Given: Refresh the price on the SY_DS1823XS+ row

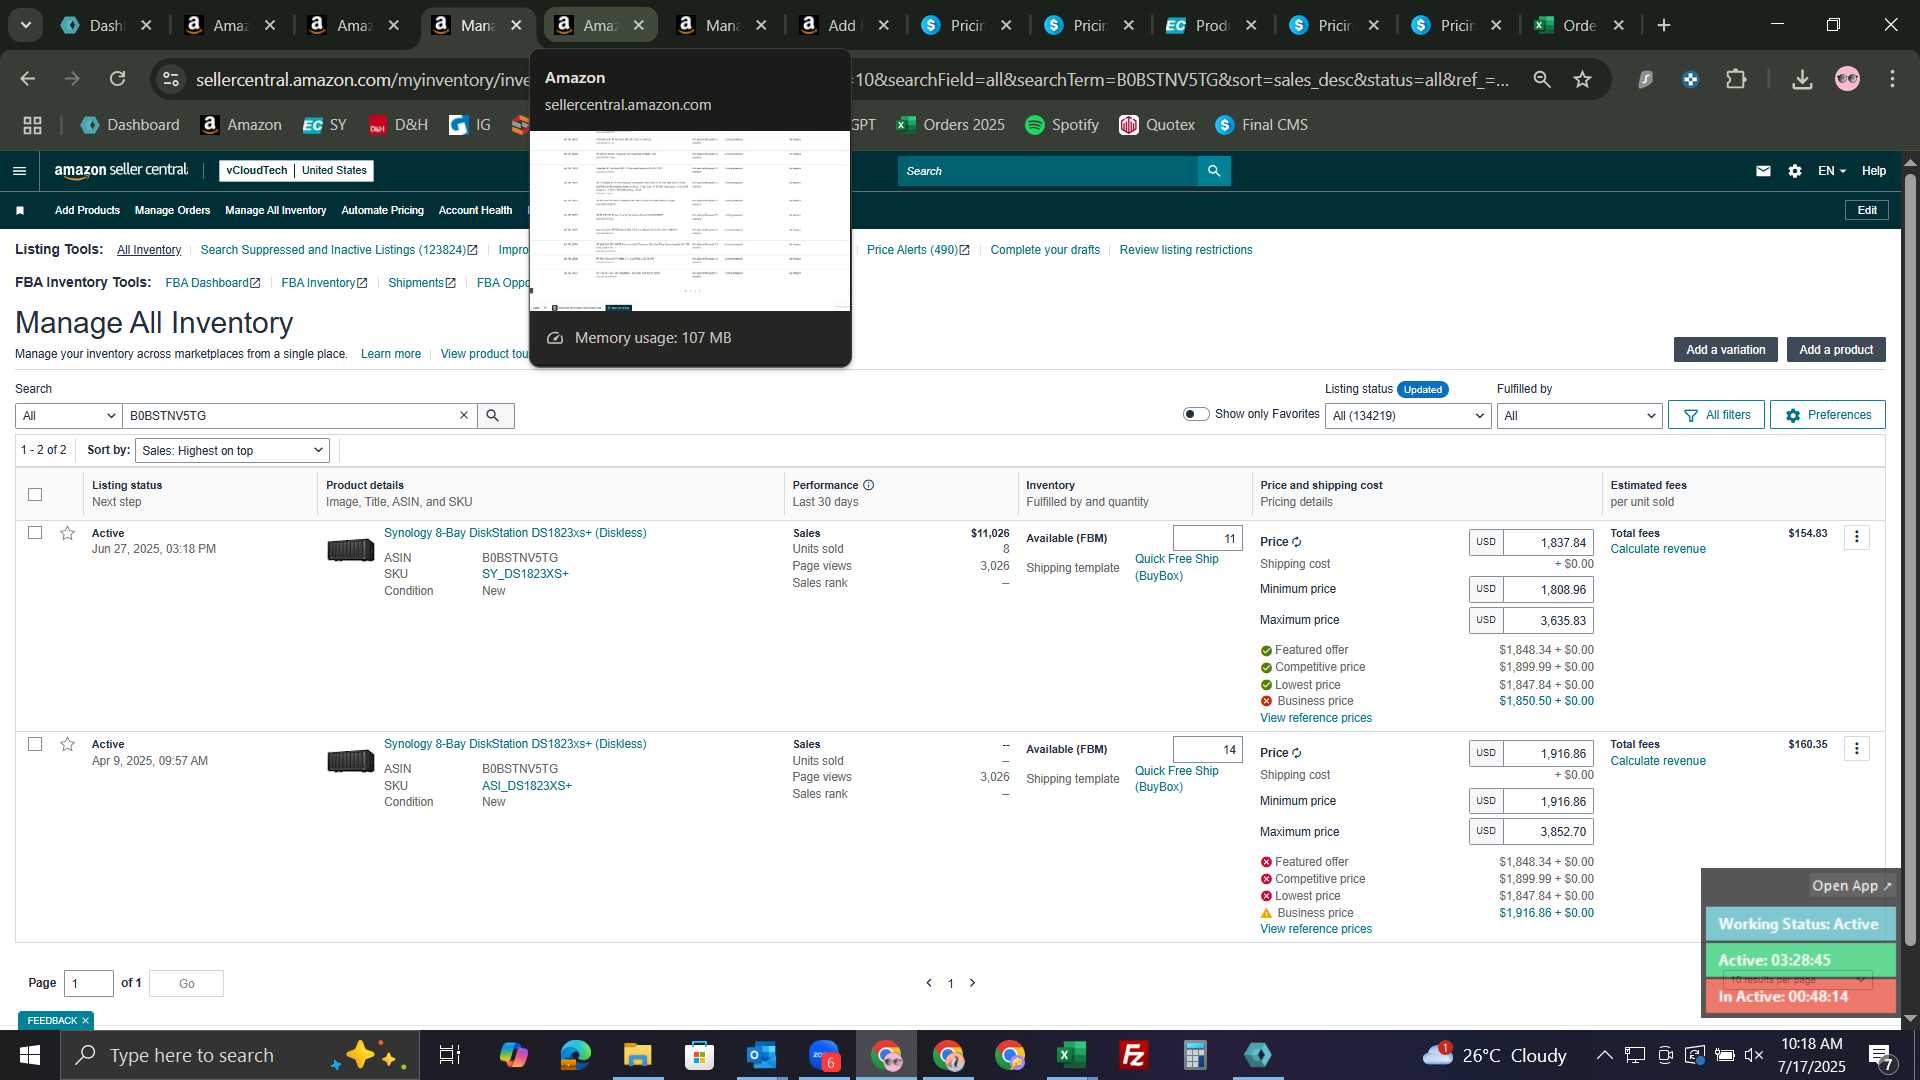Looking at the screenshot, I should [1297, 542].
